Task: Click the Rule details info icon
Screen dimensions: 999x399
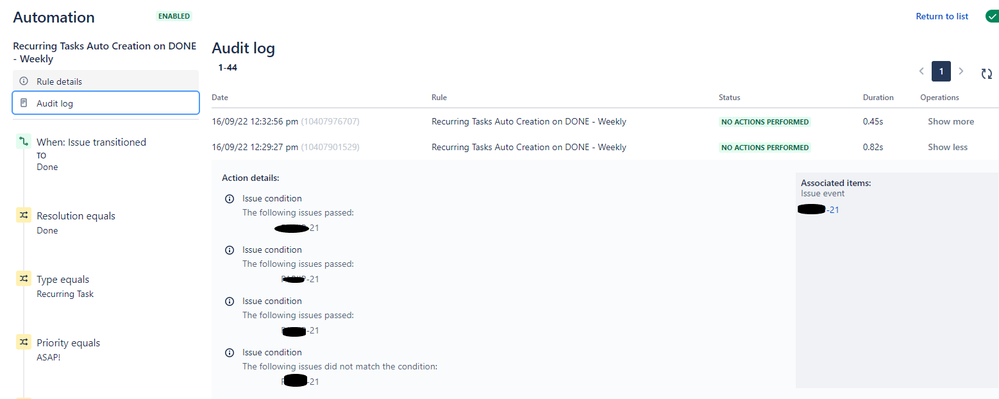Action: [24, 81]
